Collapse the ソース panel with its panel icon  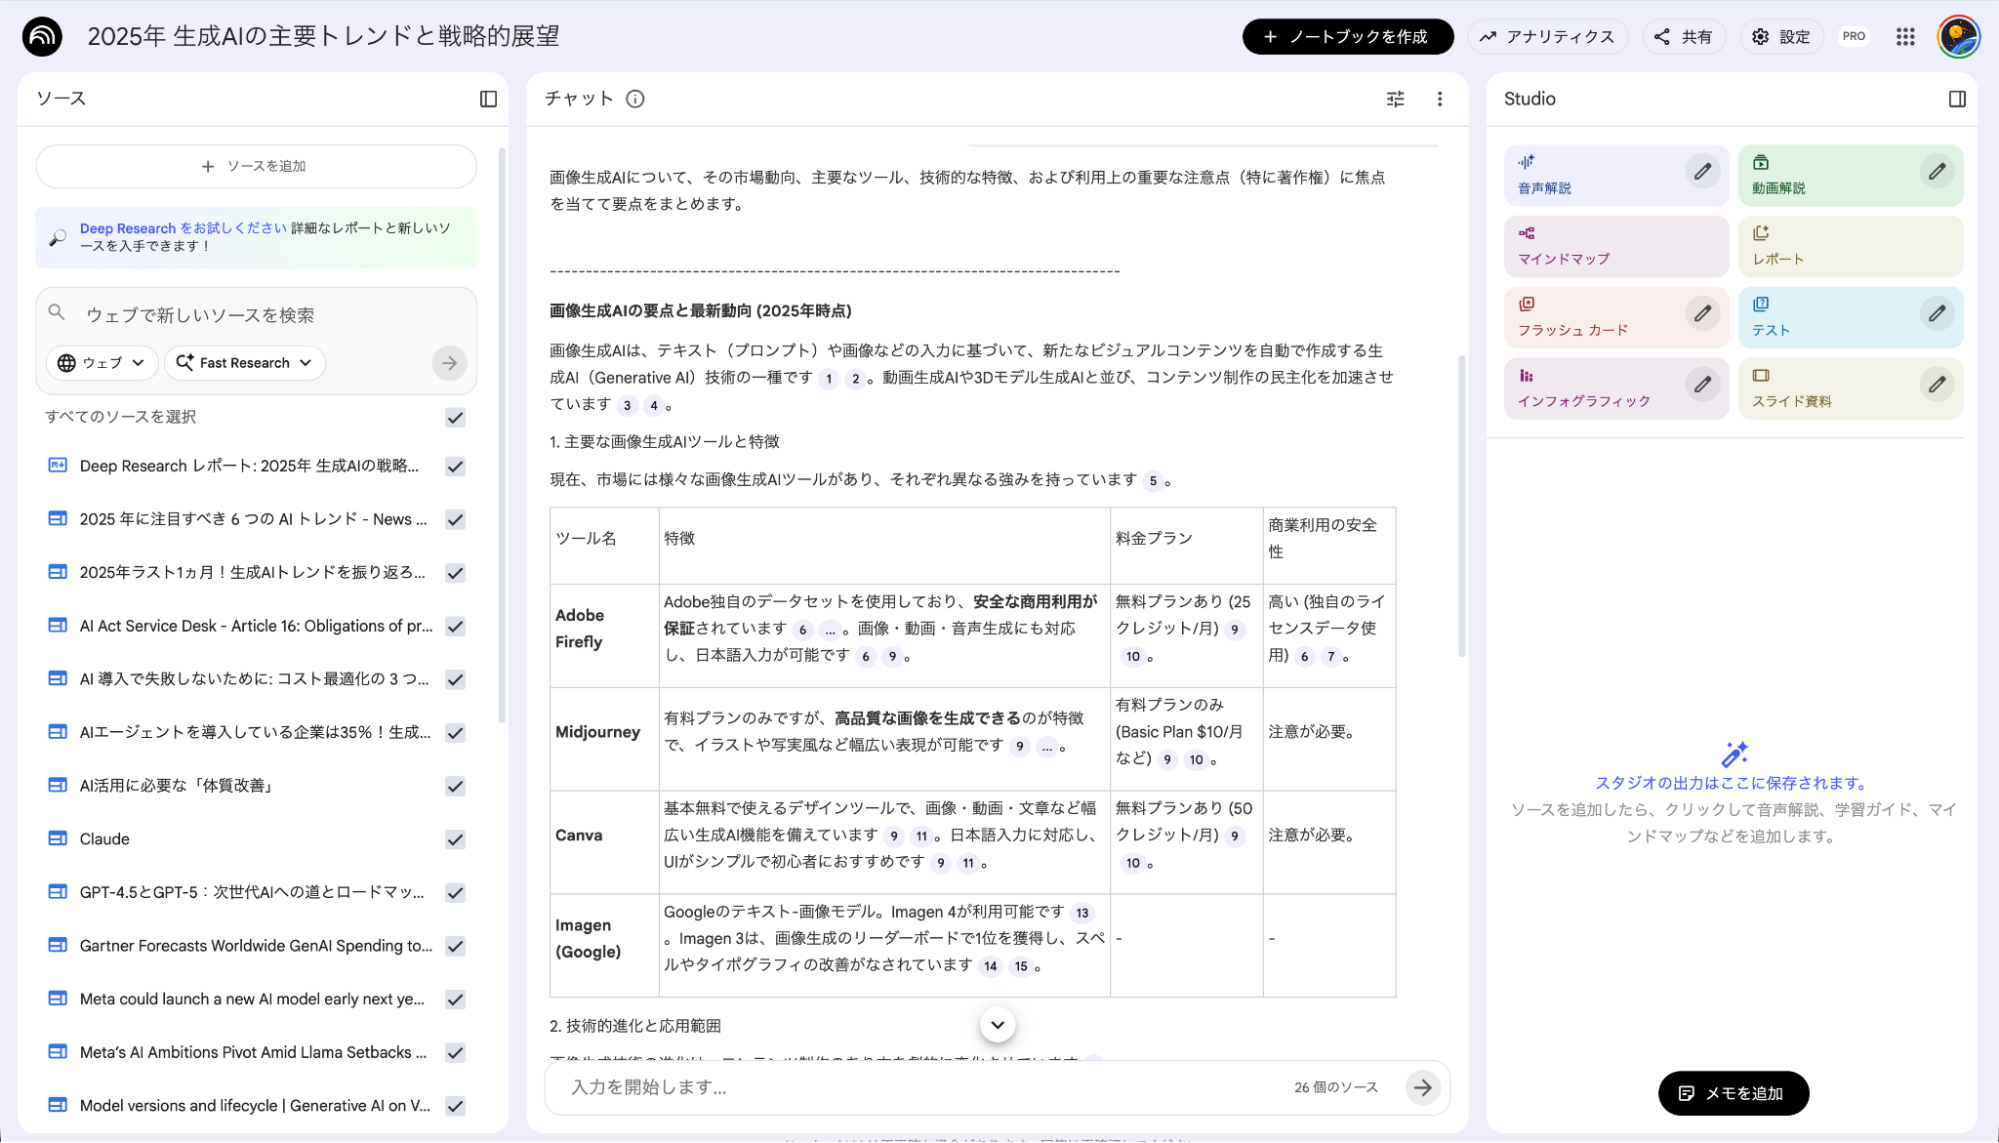coord(488,98)
